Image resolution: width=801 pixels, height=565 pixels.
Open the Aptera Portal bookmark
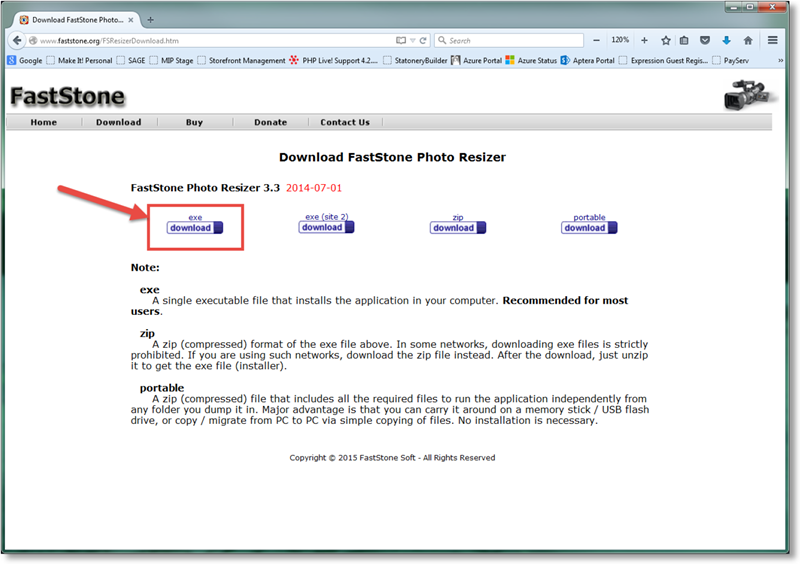(x=587, y=60)
